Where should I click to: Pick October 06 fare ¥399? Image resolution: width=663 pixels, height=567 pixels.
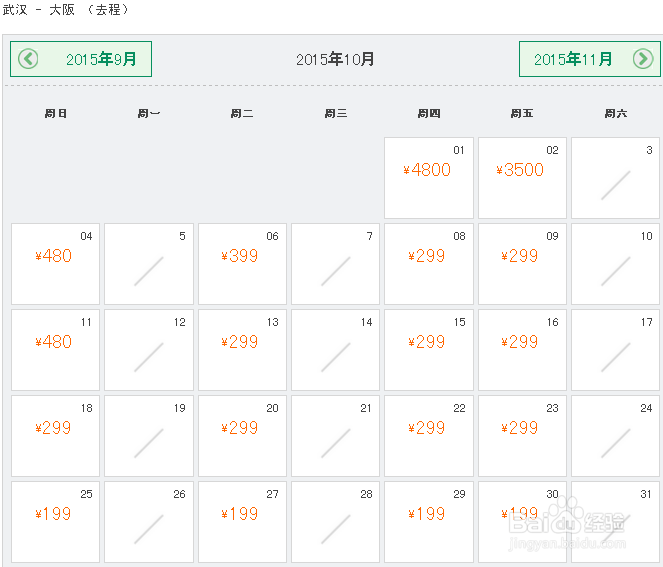[x=242, y=264]
